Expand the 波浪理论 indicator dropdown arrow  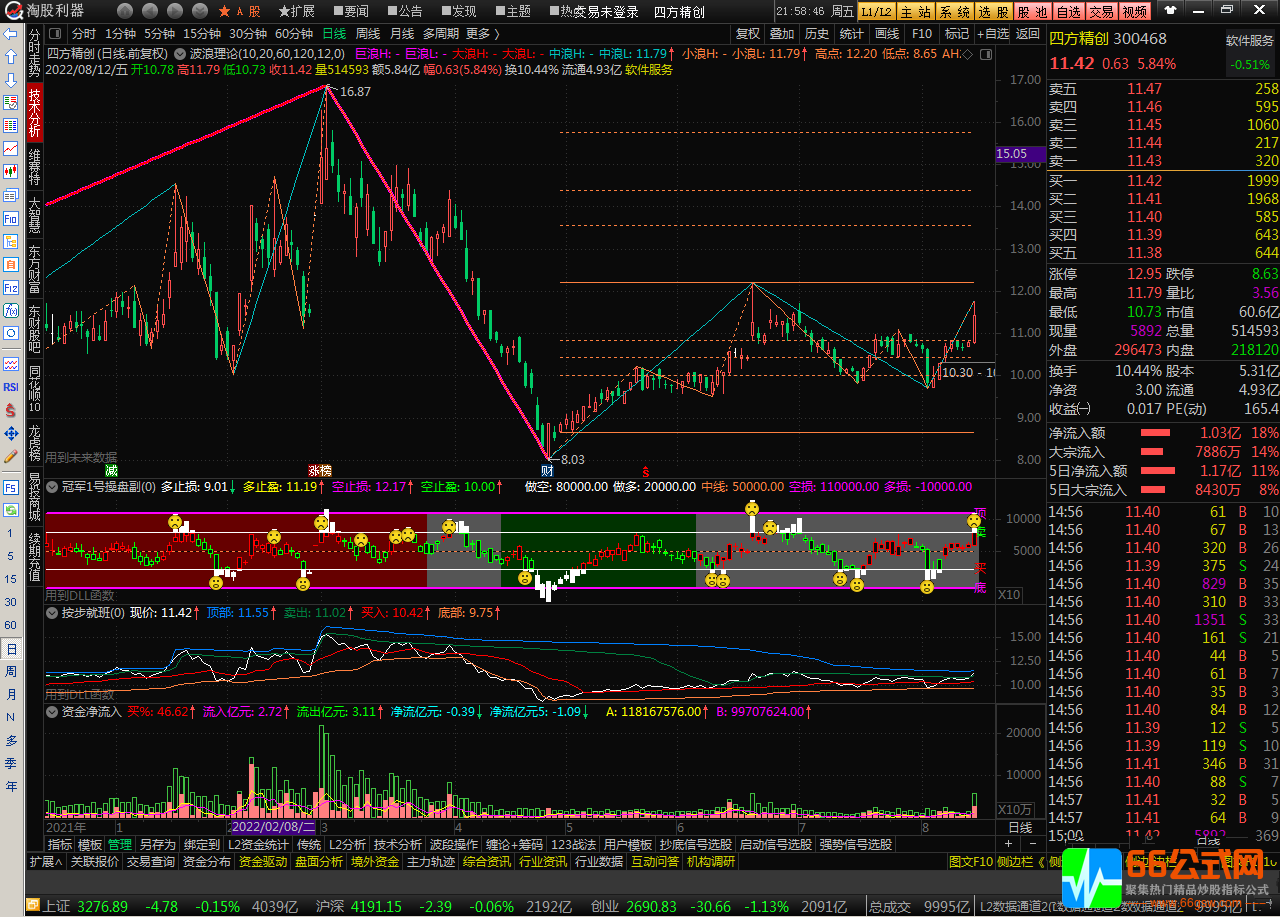[179, 54]
